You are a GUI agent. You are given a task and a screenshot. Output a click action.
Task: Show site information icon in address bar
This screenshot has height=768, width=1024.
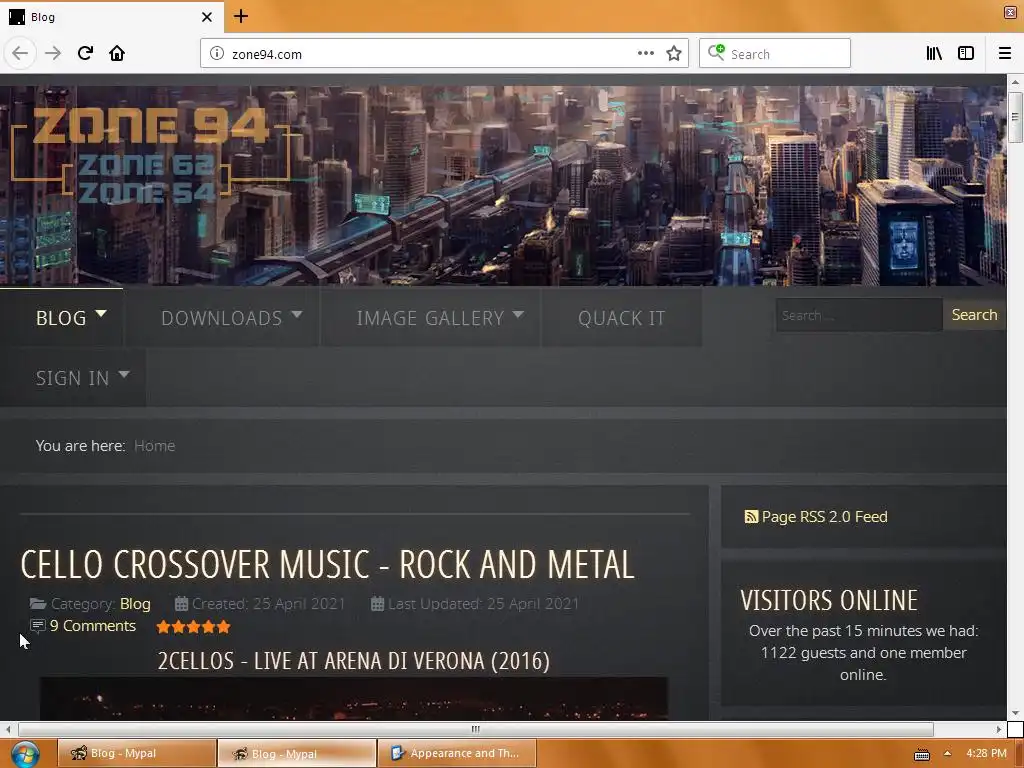(x=217, y=54)
